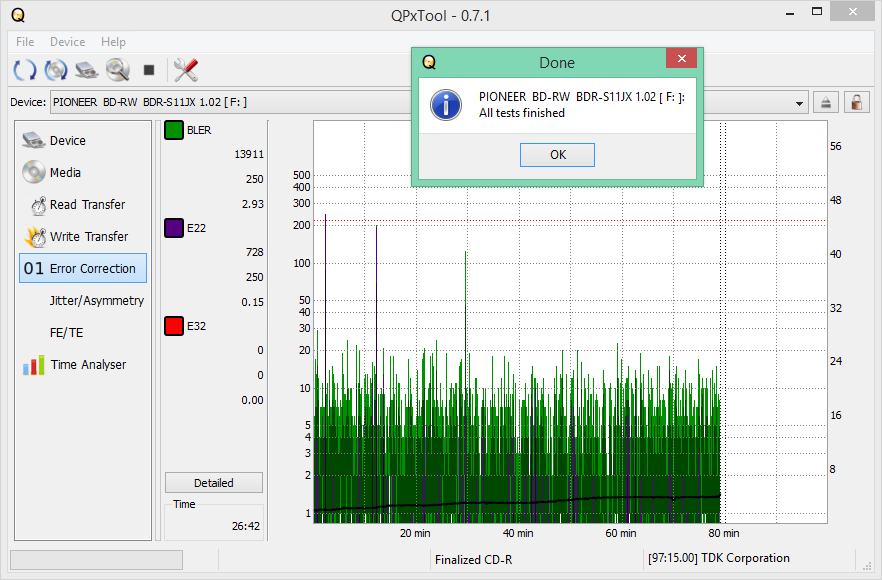Click the purple E22 color swatch
Image resolution: width=882 pixels, height=580 pixels.
coord(174,228)
